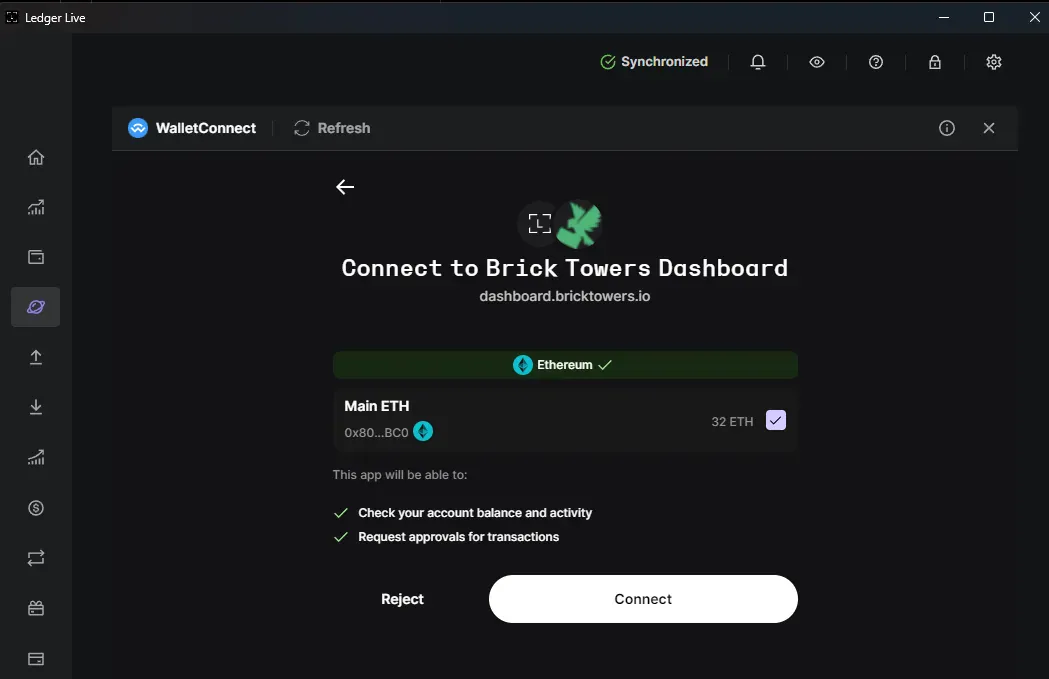Click the Synchronized status indicator
Screen dimensions: 1049x679
(x=654, y=62)
